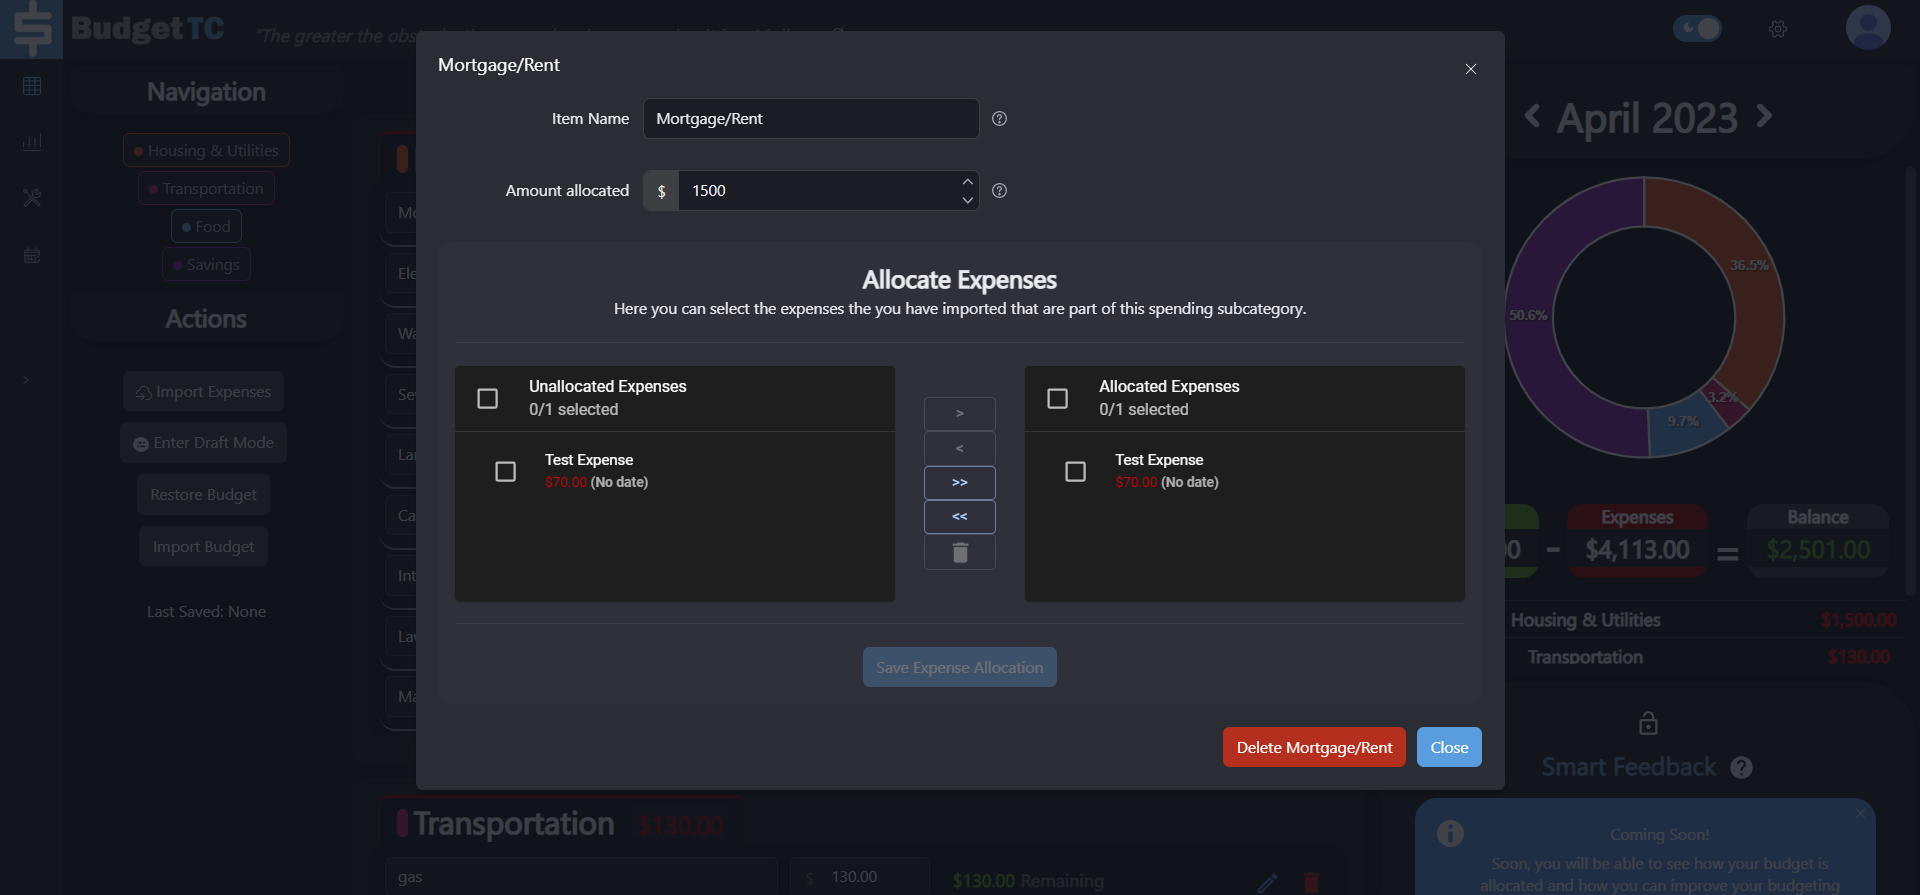The height and width of the screenshot is (895, 1920).
Task: Check the Allocated Expenses select-all checkbox
Action: (1058, 399)
